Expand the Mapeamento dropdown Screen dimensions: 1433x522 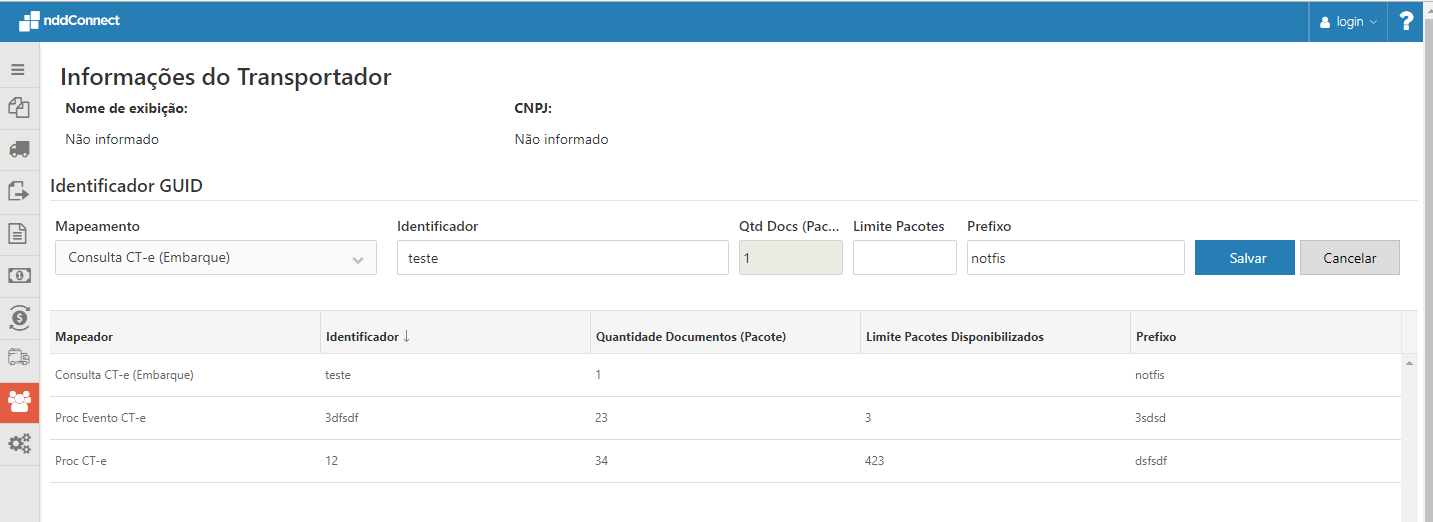(x=216, y=257)
